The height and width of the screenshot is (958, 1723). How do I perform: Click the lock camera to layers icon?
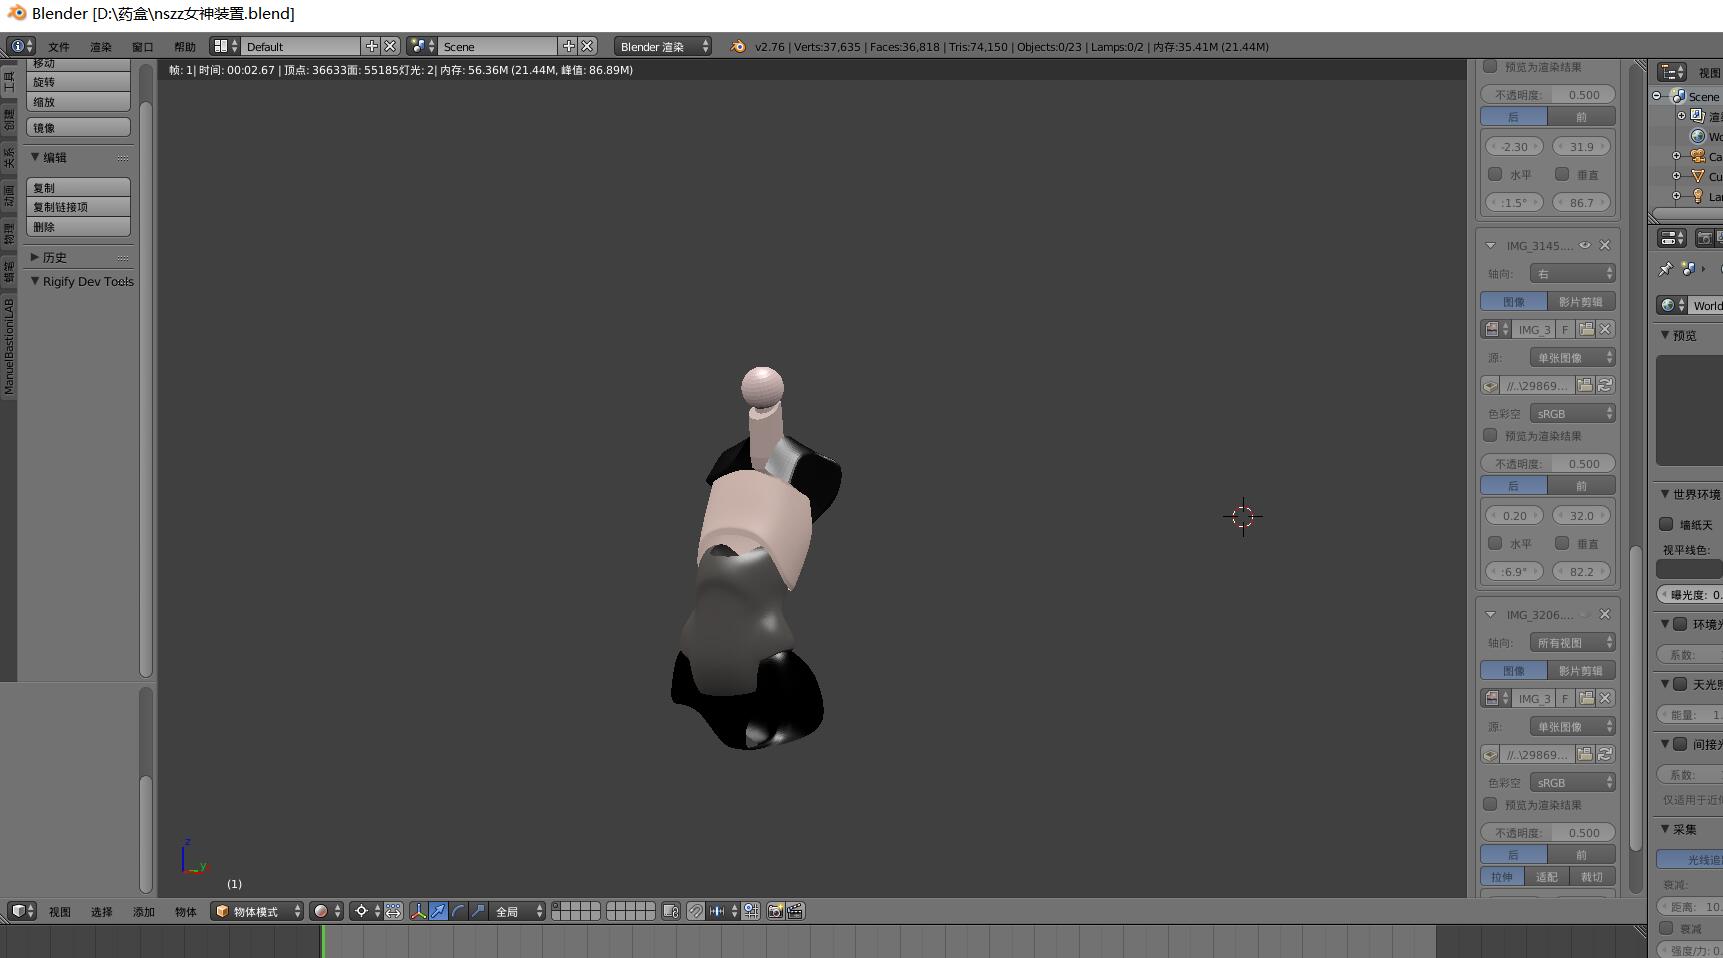(671, 911)
